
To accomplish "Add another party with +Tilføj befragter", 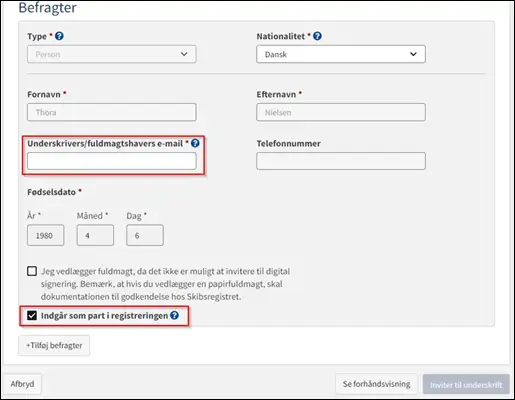I will 54,345.
